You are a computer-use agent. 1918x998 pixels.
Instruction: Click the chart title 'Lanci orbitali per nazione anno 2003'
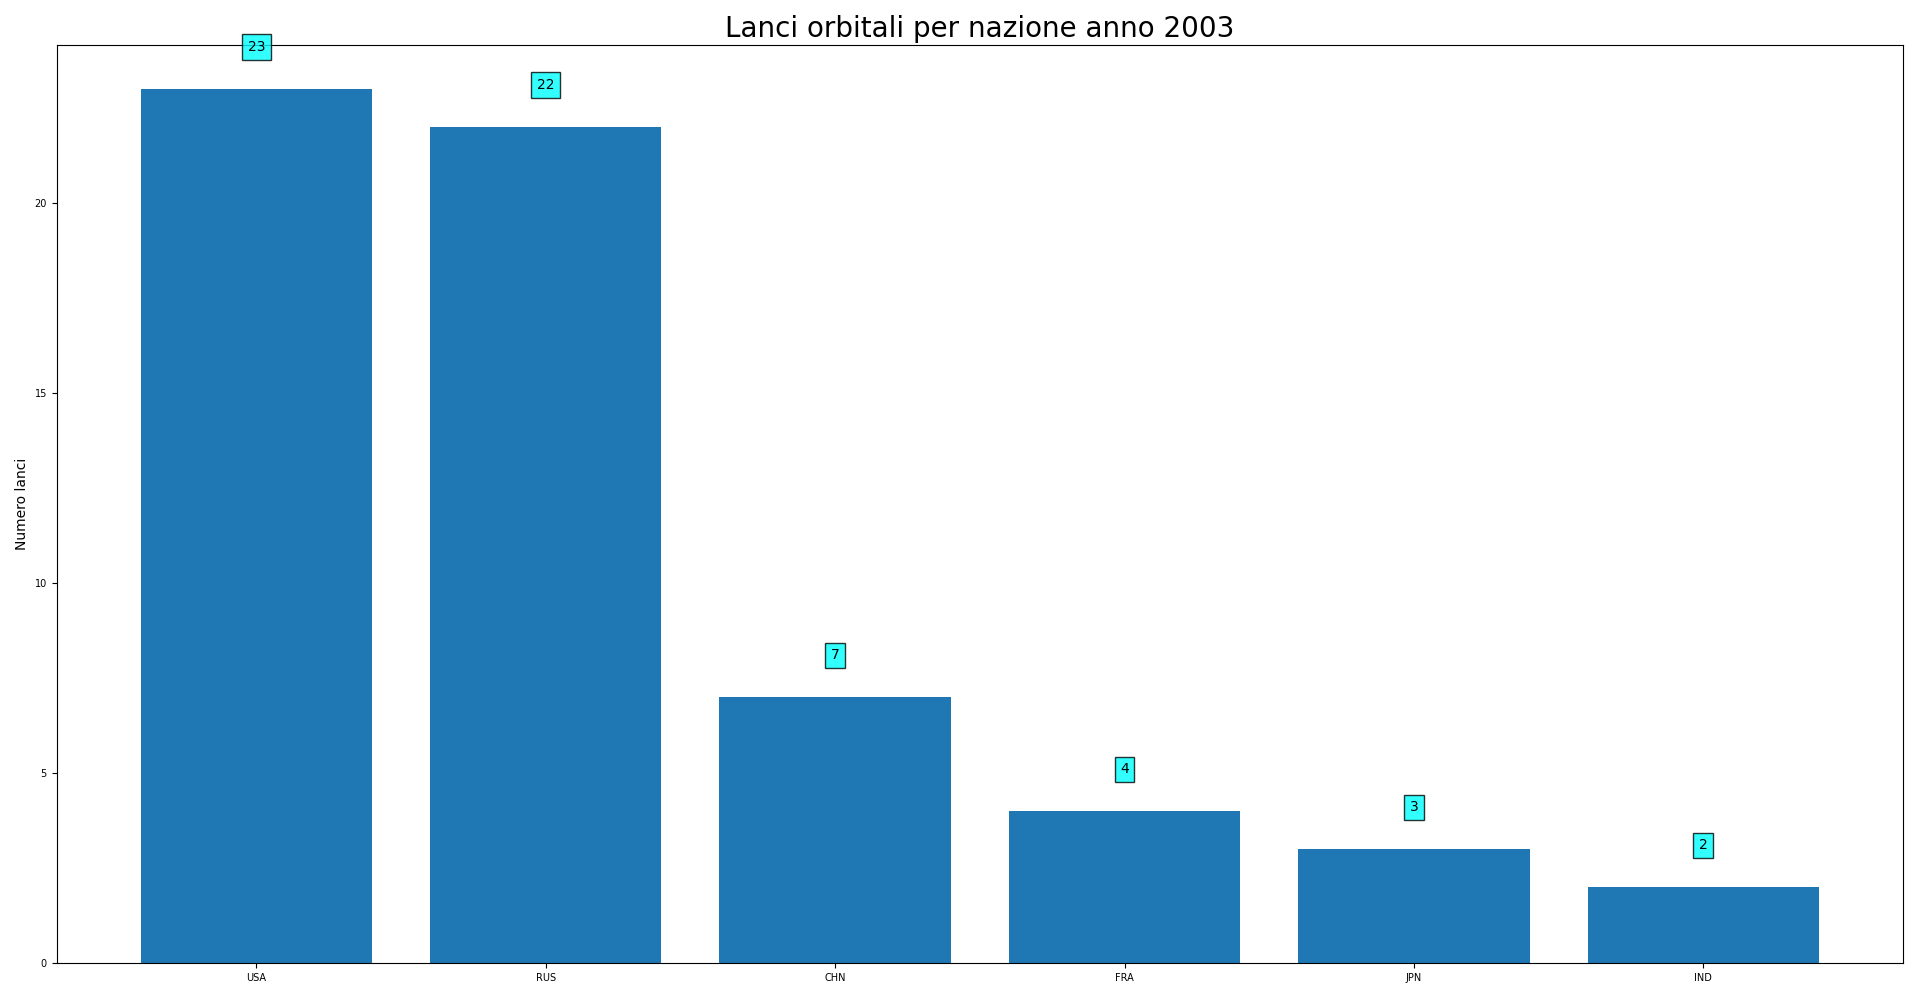(x=978, y=28)
